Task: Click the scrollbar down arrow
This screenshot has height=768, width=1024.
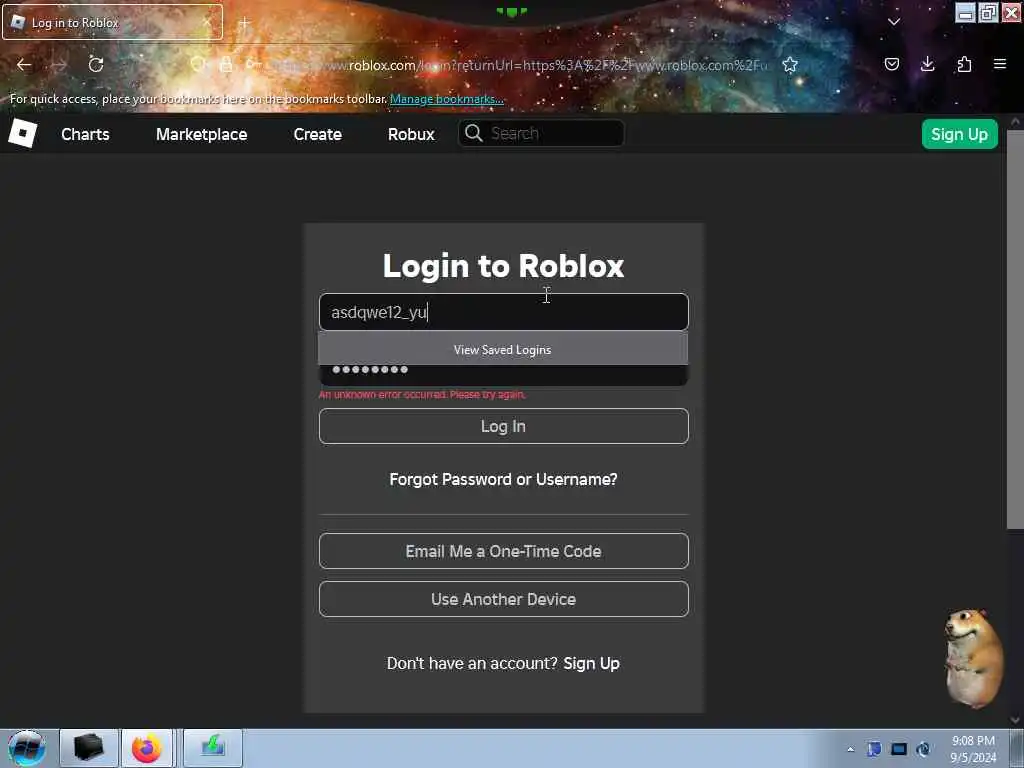Action: [x=1015, y=720]
